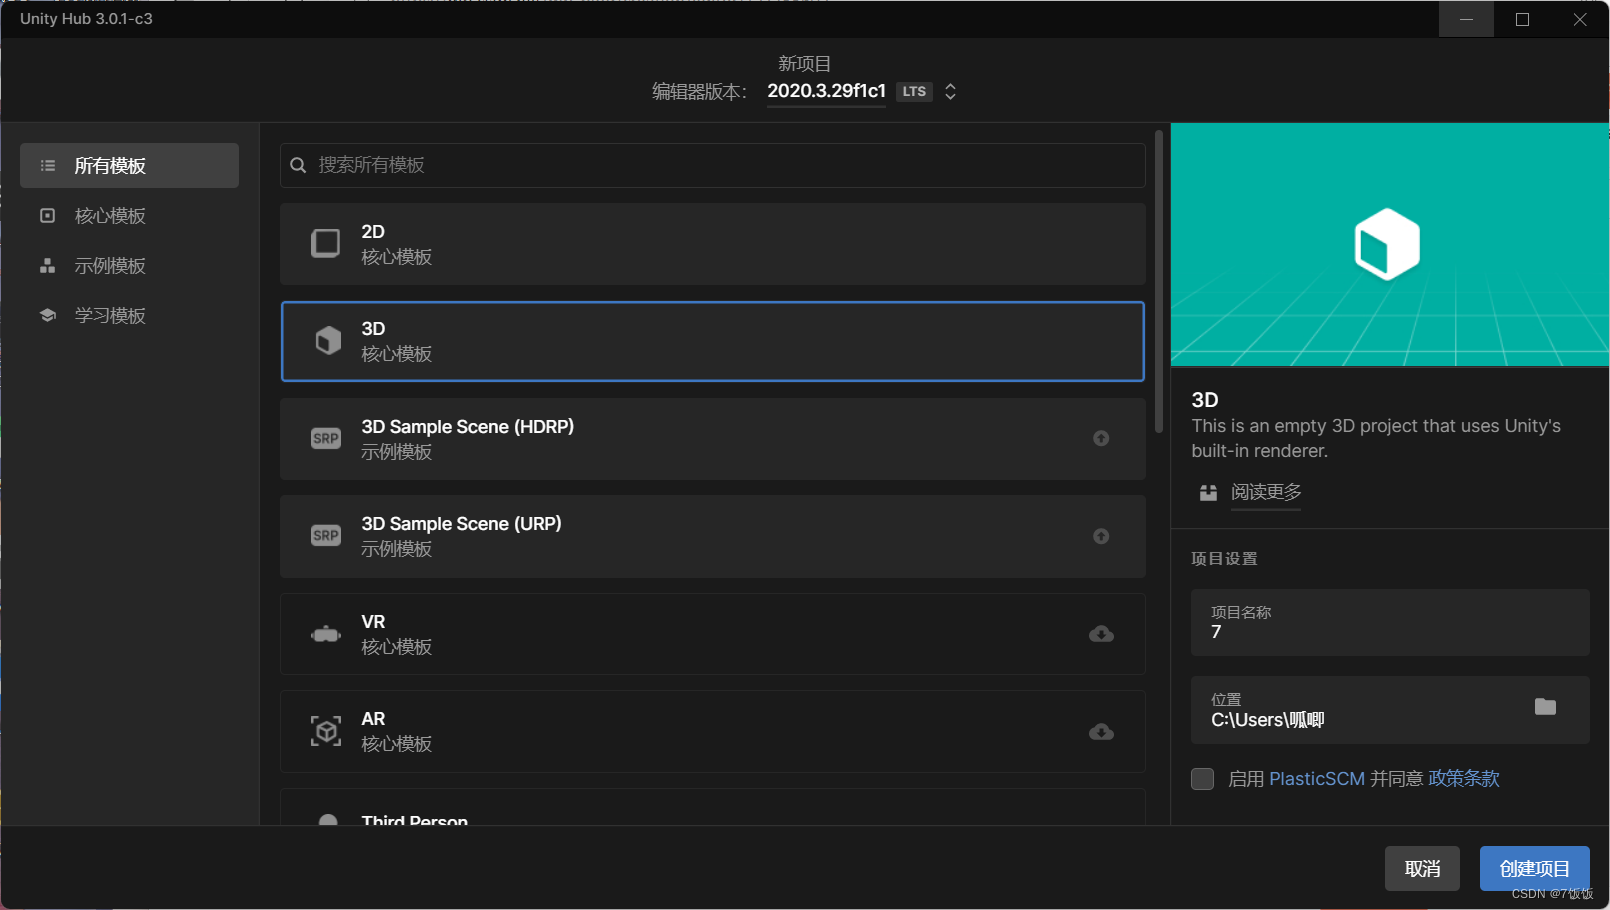Click the 示例模板 blocks icon in sidebar
Screen dimensions: 1610x910
tap(47, 266)
